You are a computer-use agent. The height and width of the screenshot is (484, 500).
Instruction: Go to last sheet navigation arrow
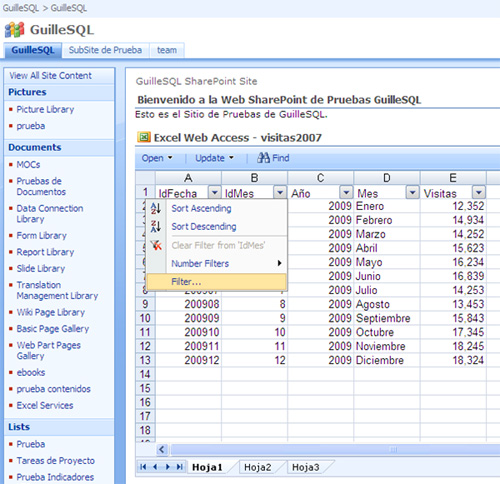[179, 467]
